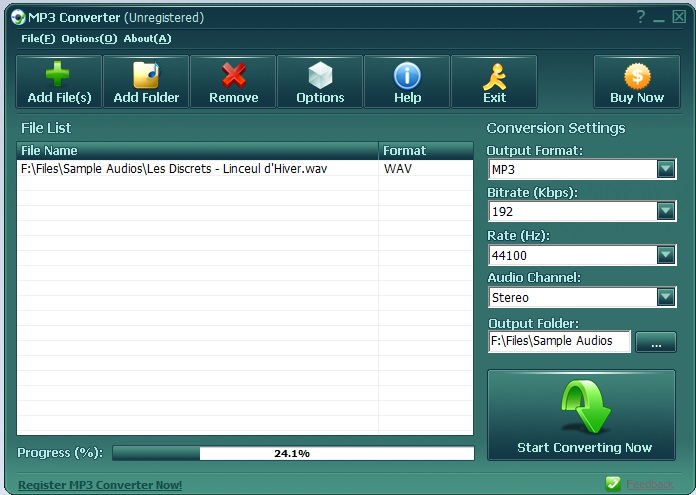Click the File Name column header

[198, 151]
